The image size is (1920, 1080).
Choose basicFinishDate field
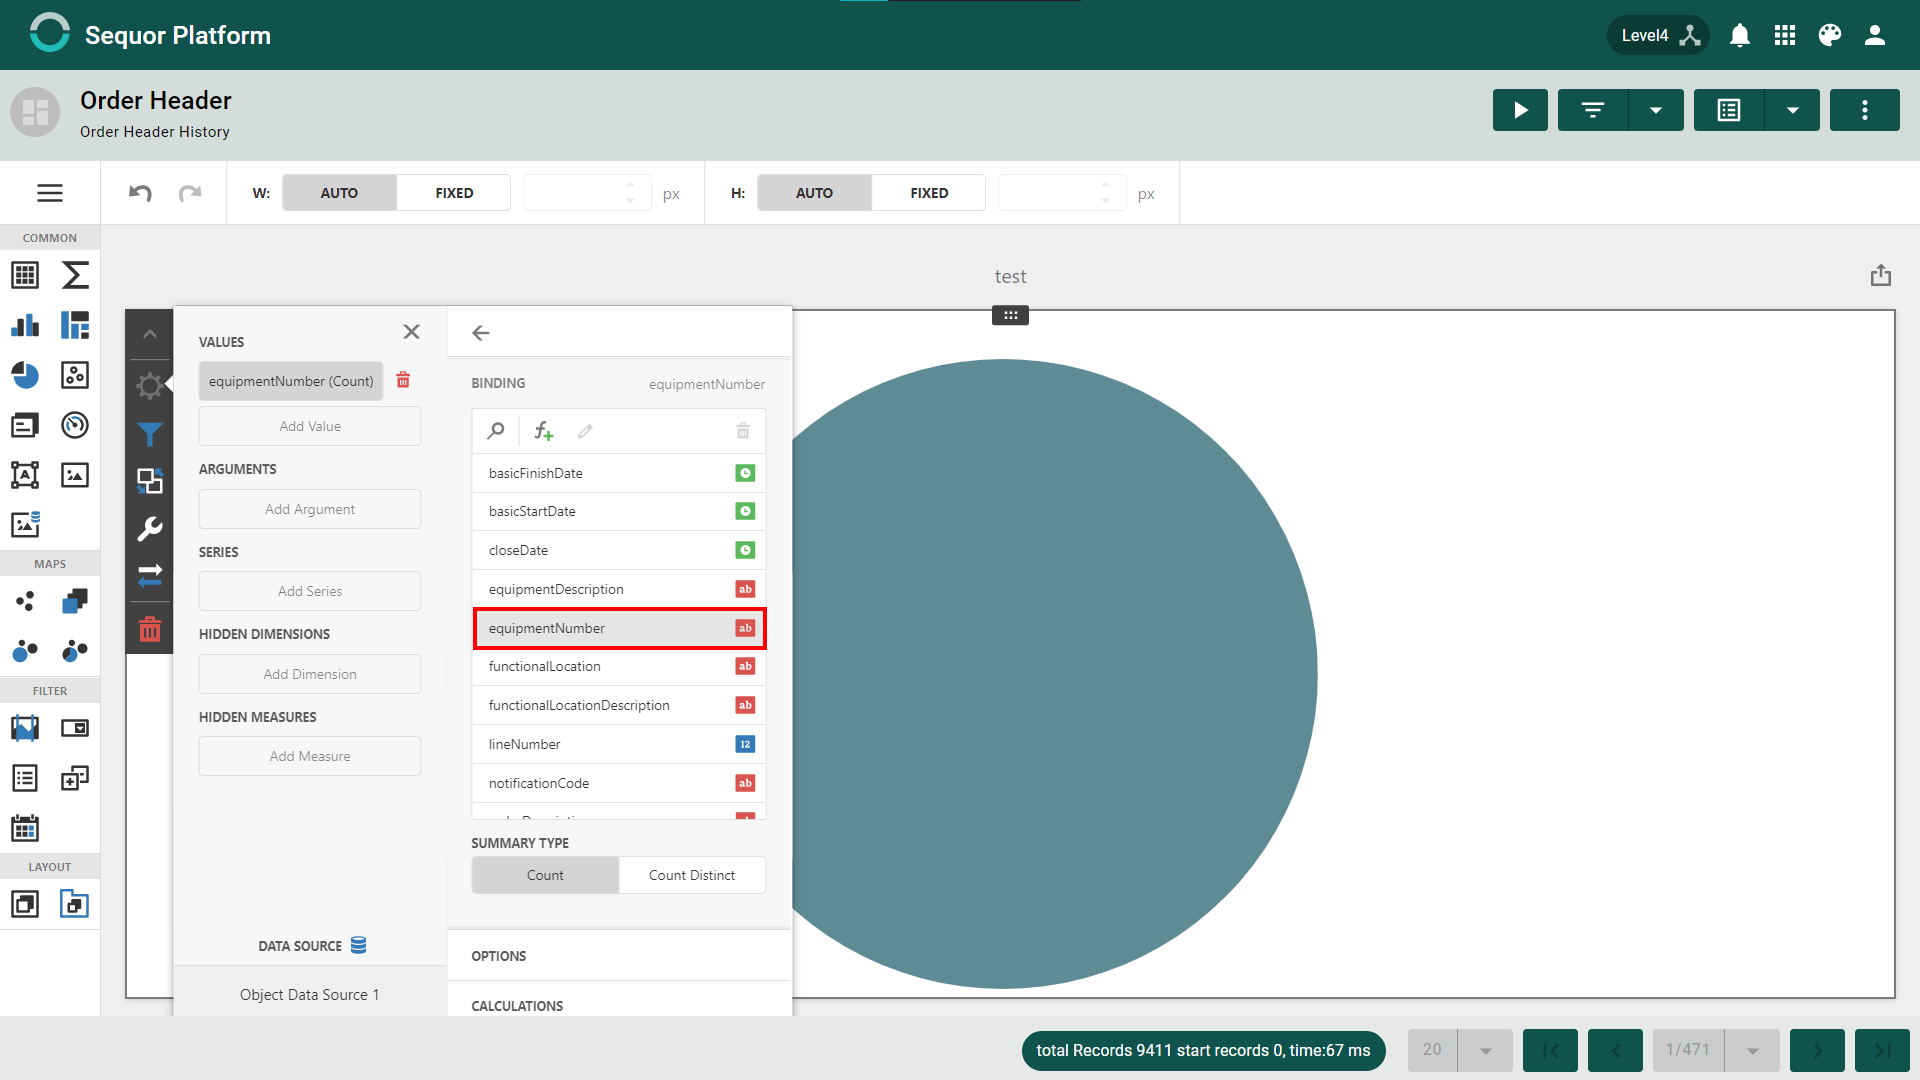(619, 473)
